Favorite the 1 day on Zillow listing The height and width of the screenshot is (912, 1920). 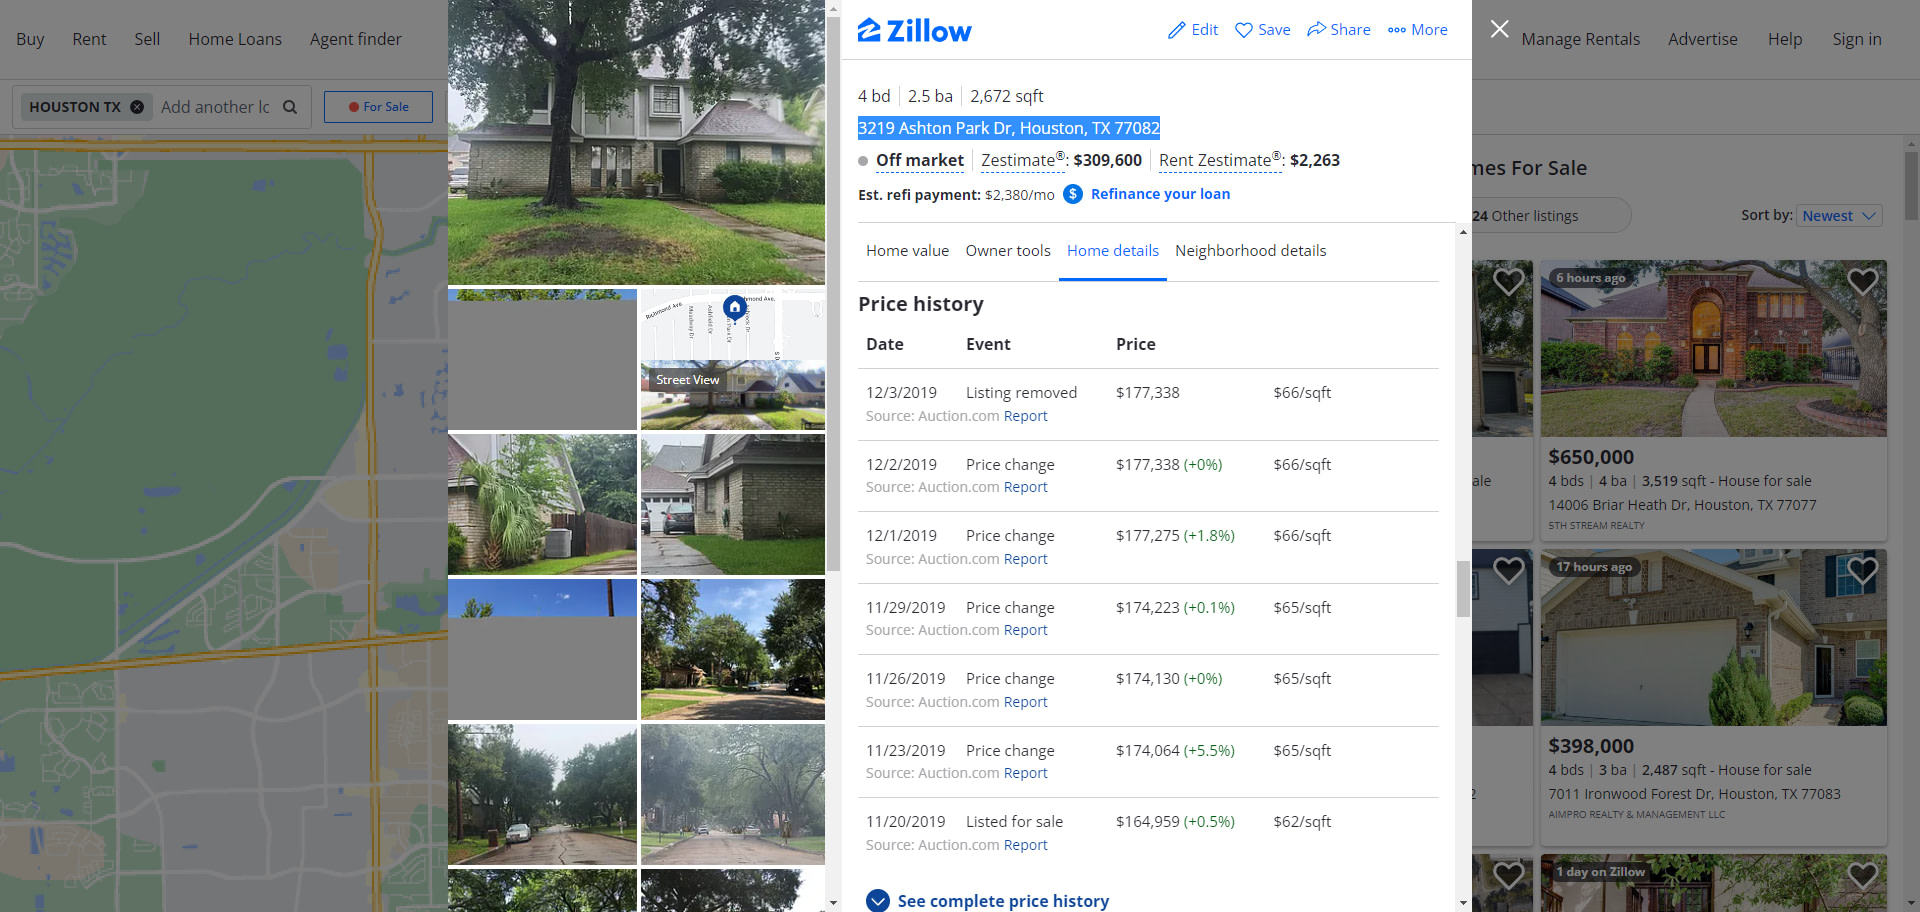pyautogui.click(x=1862, y=875)
